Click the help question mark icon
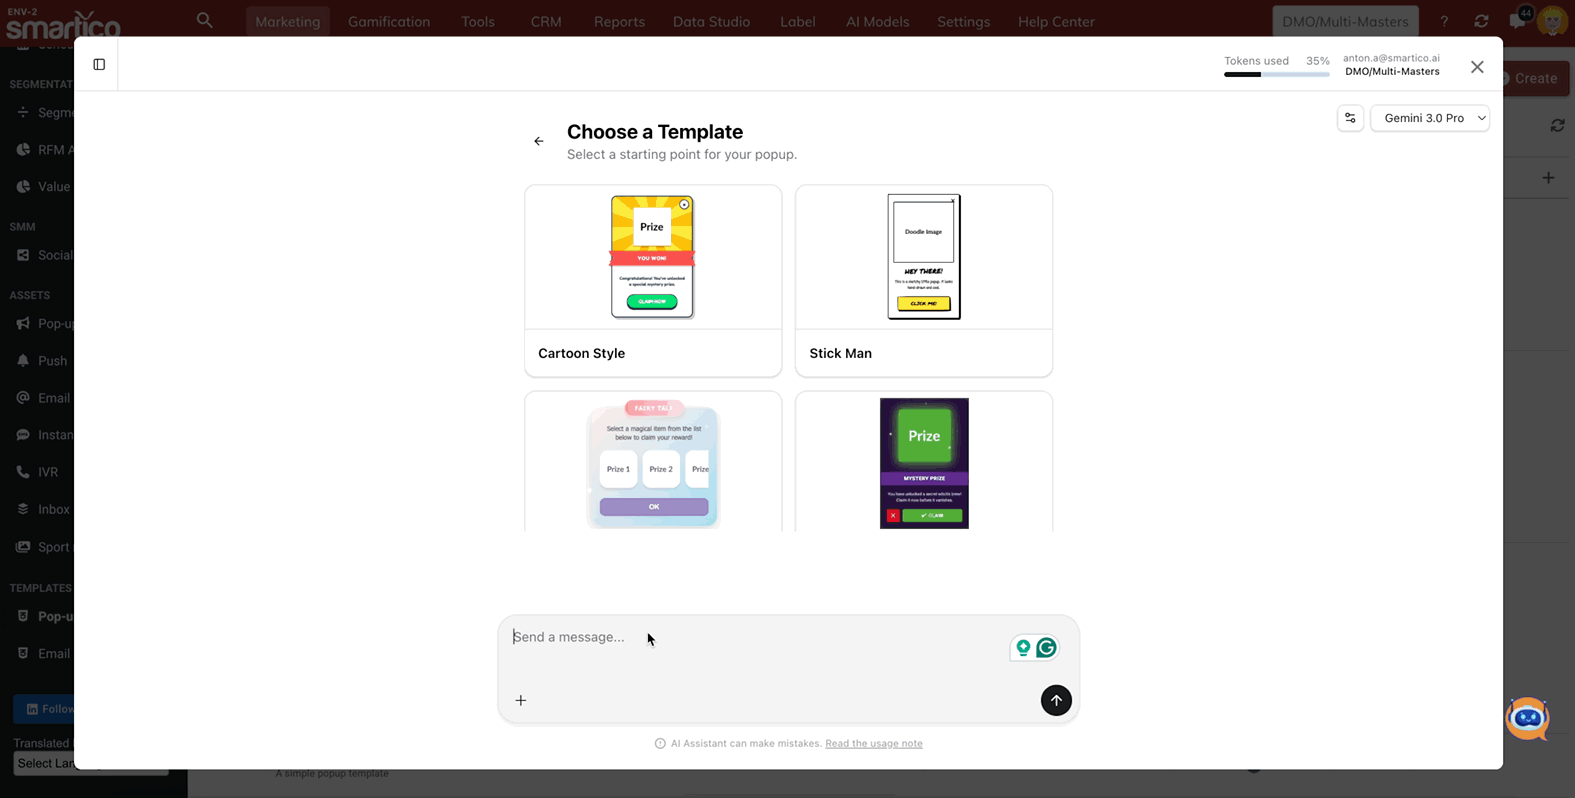 pyautogui.click(x=1444, y=21)
